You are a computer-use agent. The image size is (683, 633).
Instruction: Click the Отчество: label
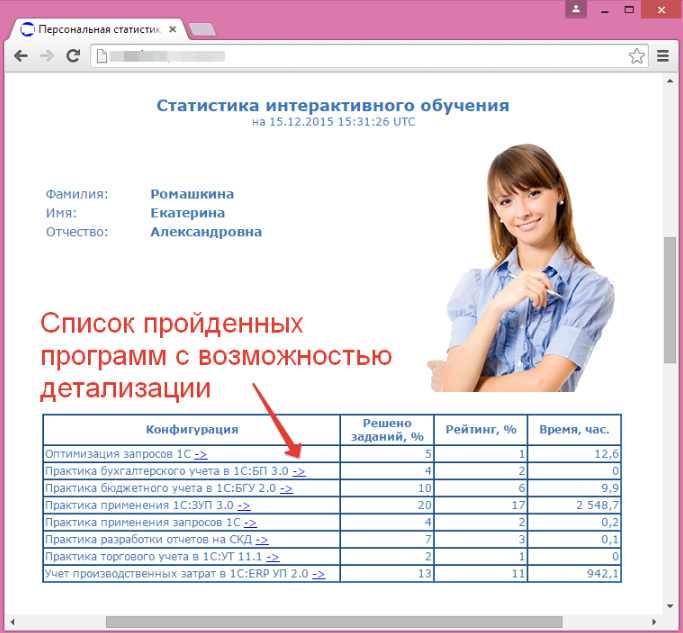pos(77,232)
